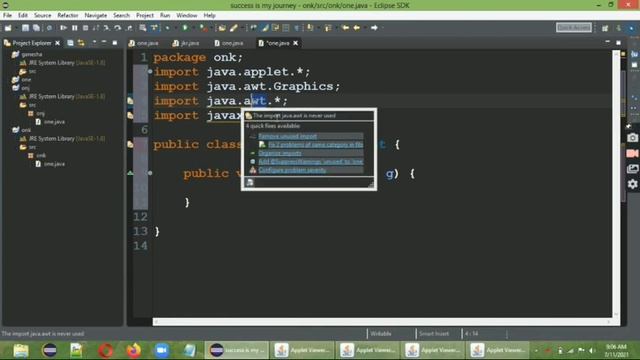Open the File menu

pyautogui.click(x=7, y=15)
